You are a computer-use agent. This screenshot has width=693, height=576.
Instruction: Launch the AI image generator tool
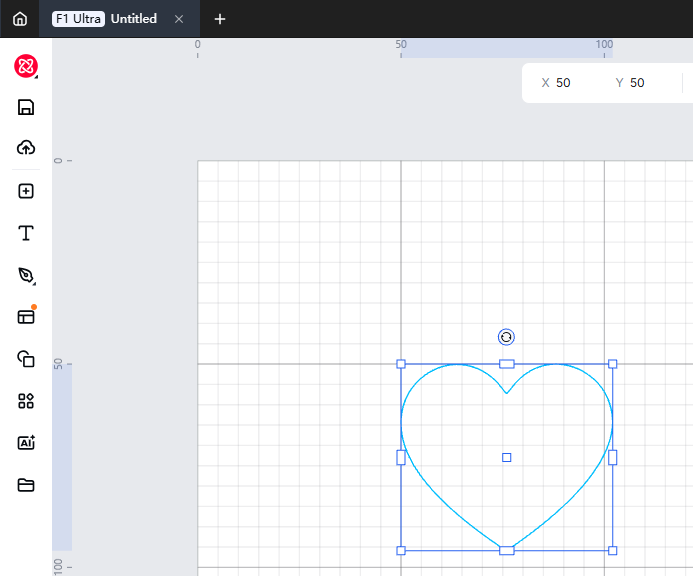pyautogui.click(x=26, y=443)
